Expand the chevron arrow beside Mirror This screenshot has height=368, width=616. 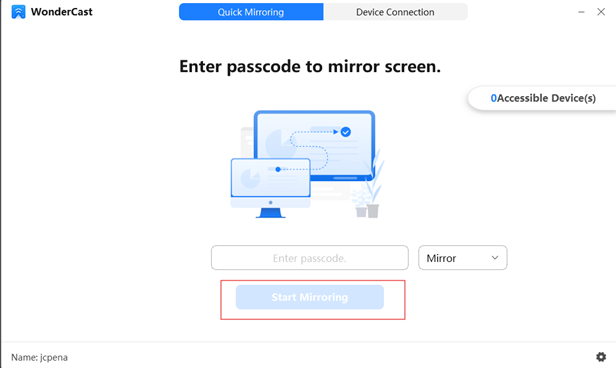pyautogui.click(x=495, y=258)
